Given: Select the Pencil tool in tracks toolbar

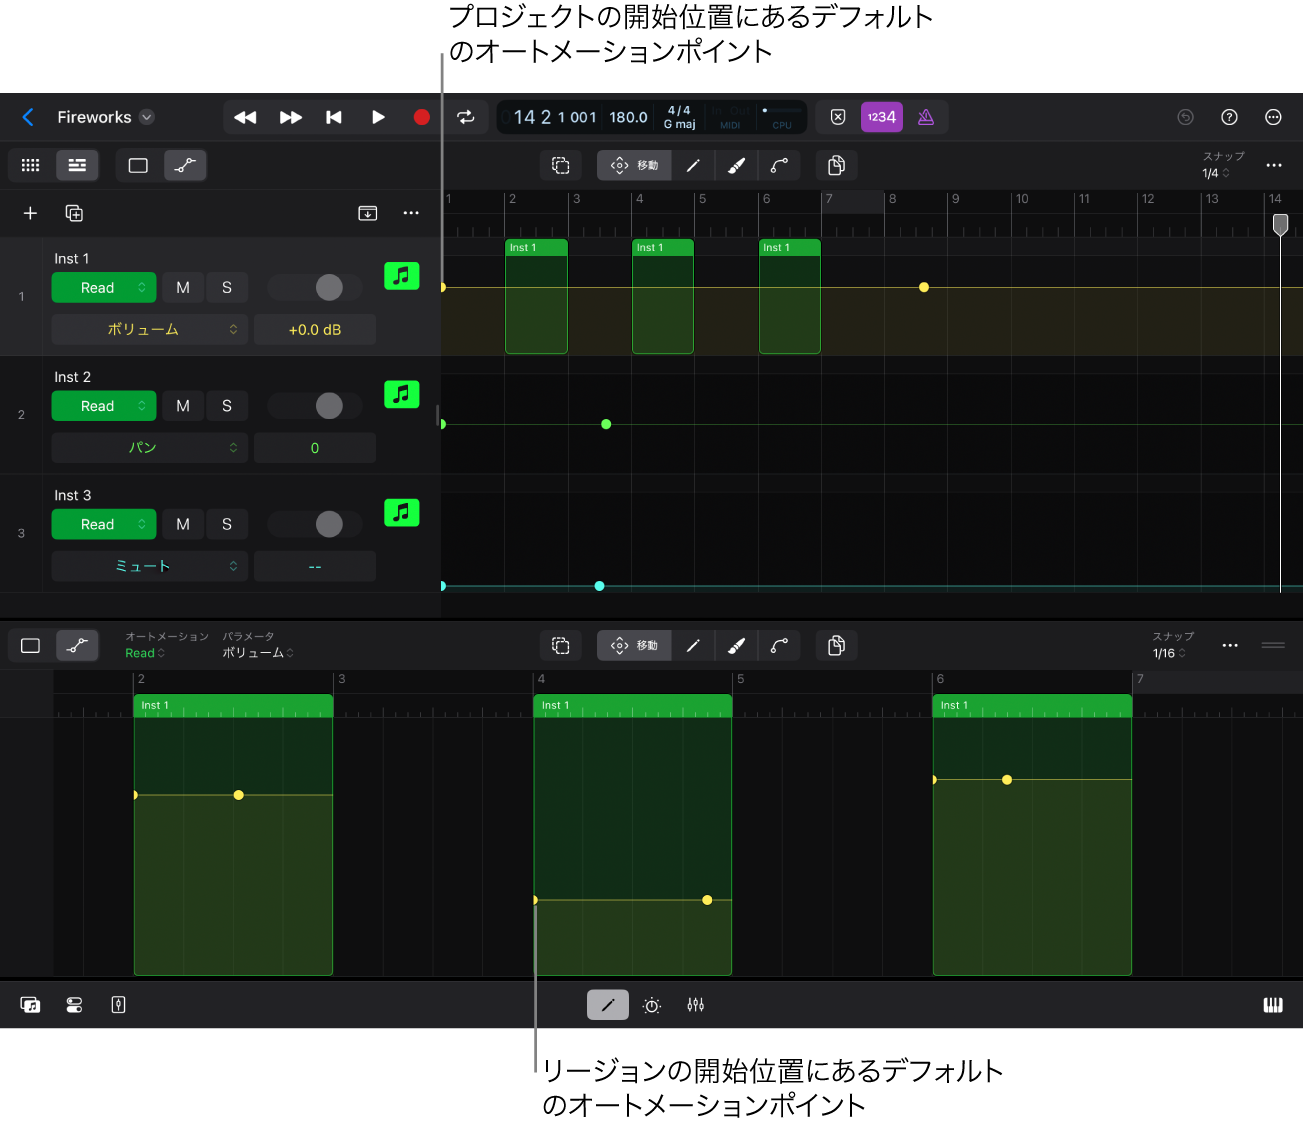Looking at the screenshot, I should 693,166.
